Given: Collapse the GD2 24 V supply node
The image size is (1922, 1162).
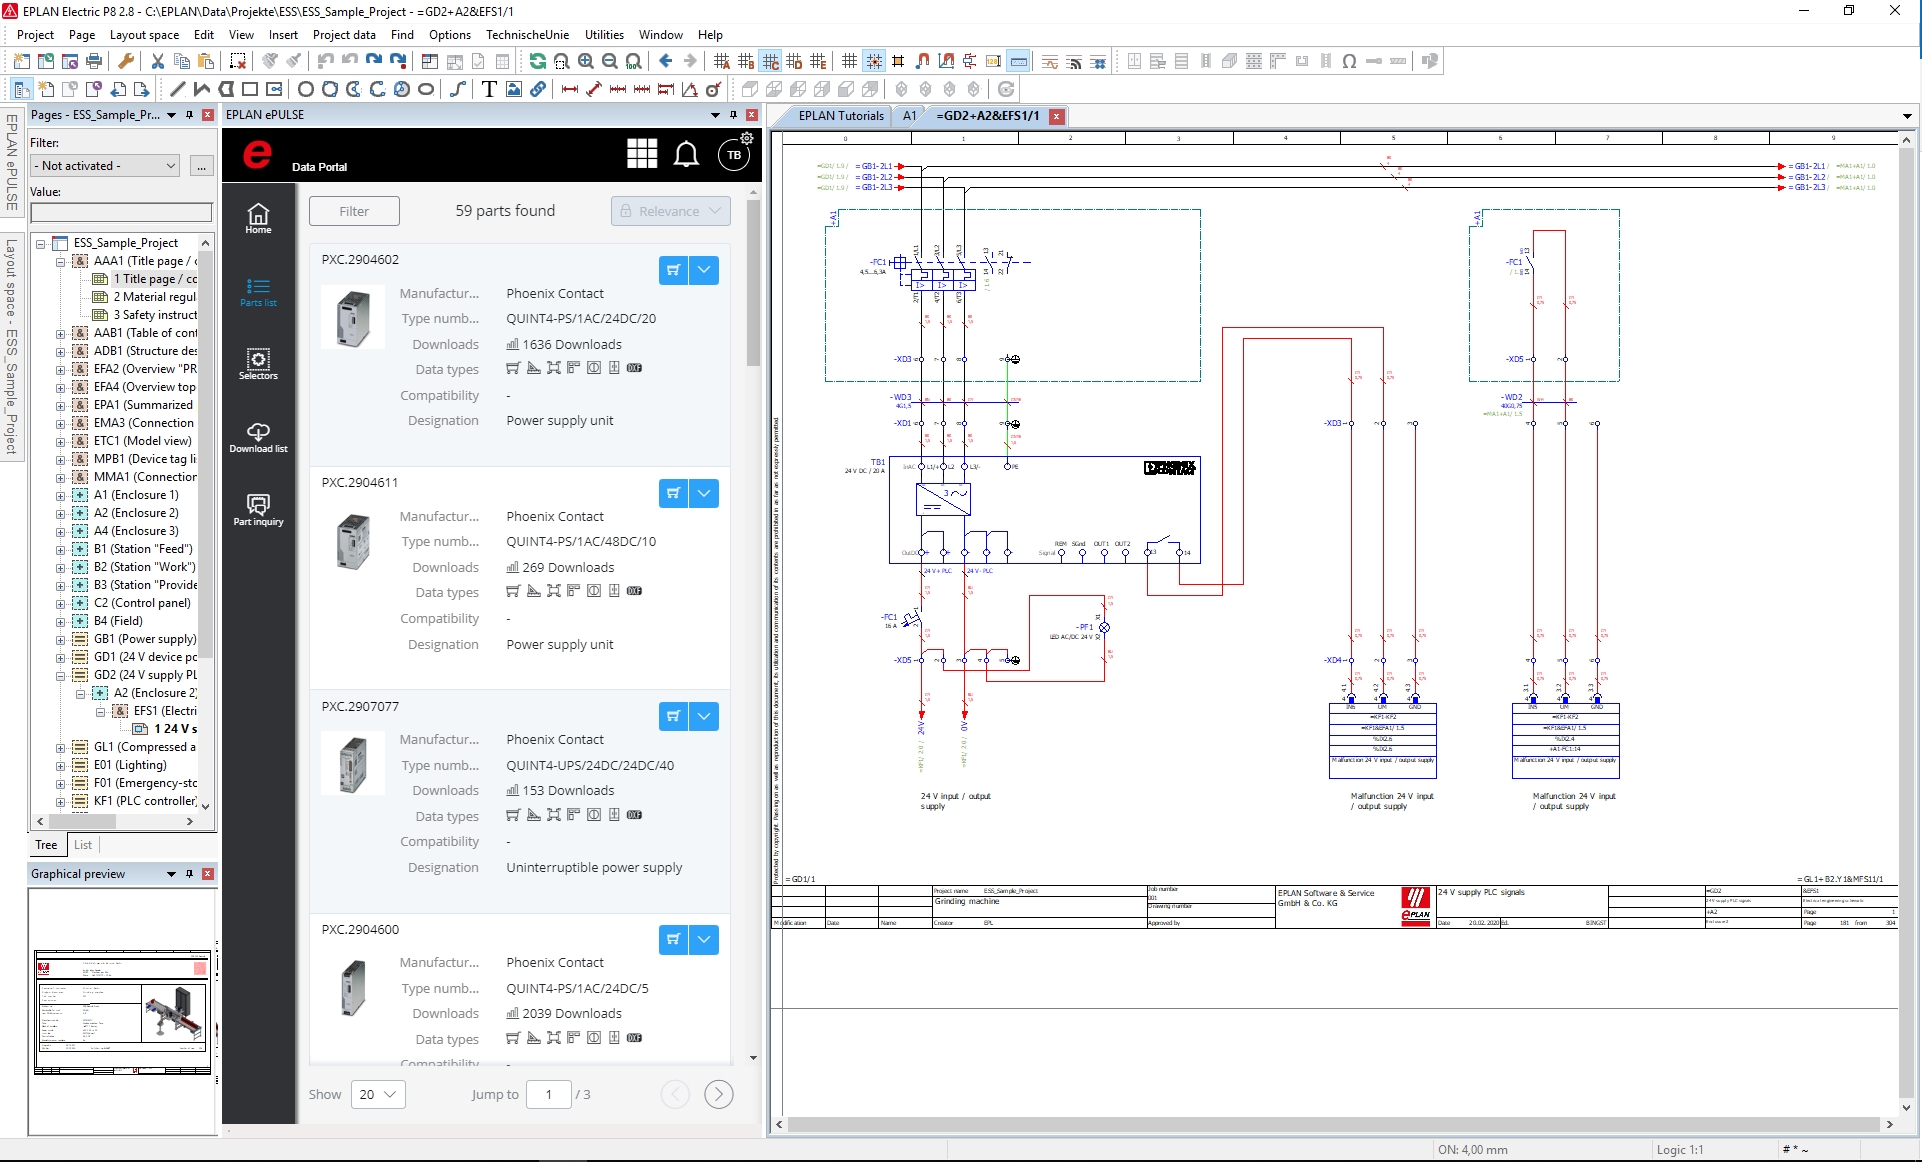Looking at the screenshot, I should 61,675.
